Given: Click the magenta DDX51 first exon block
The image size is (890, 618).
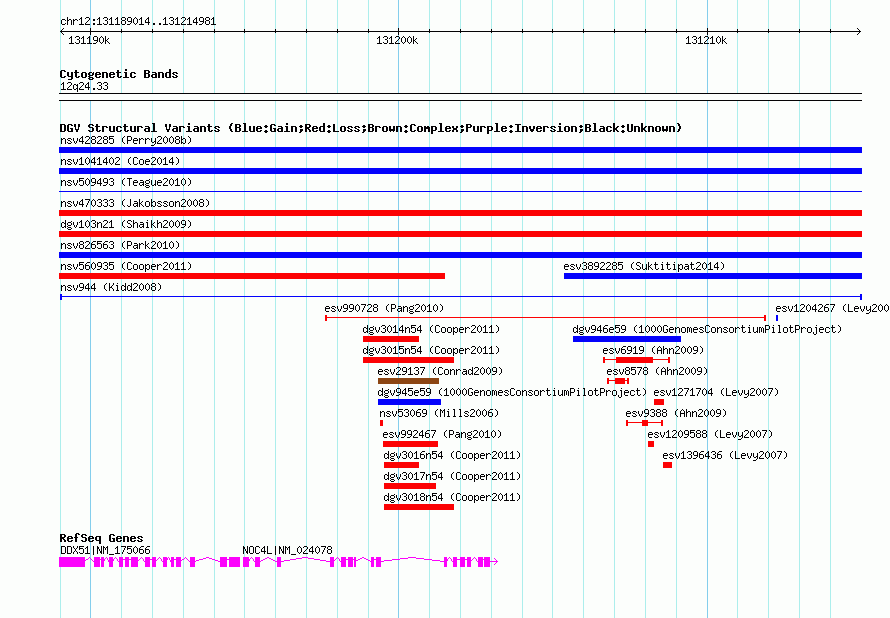Looking at the screenshot, I should tap(72, 562).
